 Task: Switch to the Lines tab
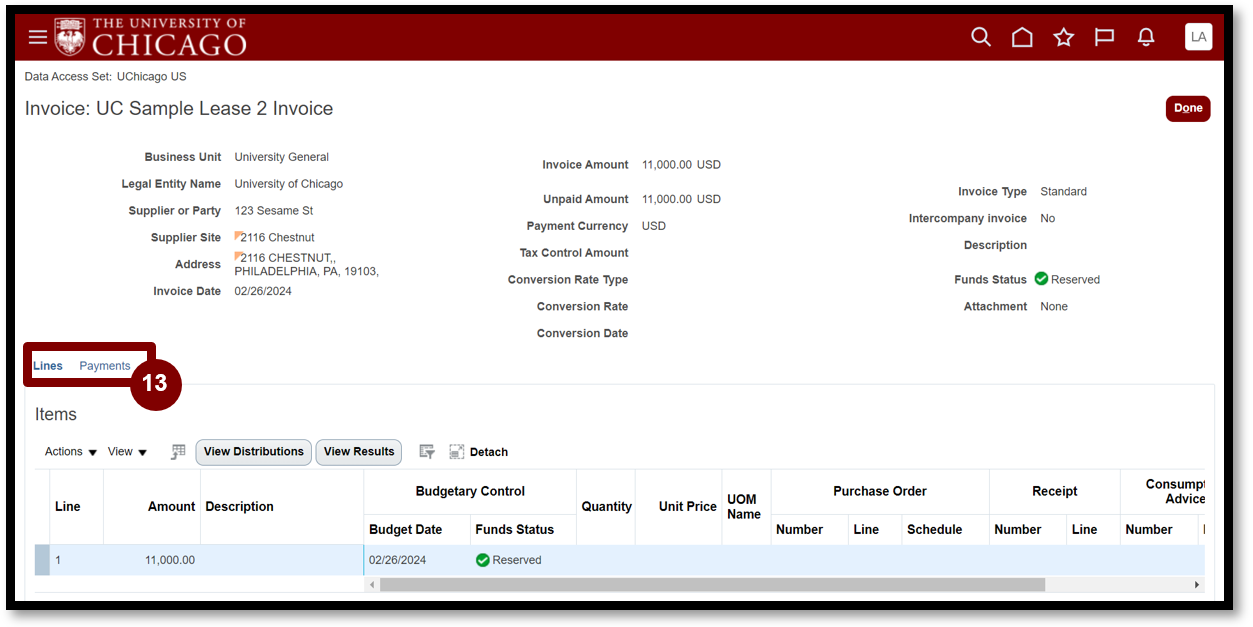click(48, 366)
